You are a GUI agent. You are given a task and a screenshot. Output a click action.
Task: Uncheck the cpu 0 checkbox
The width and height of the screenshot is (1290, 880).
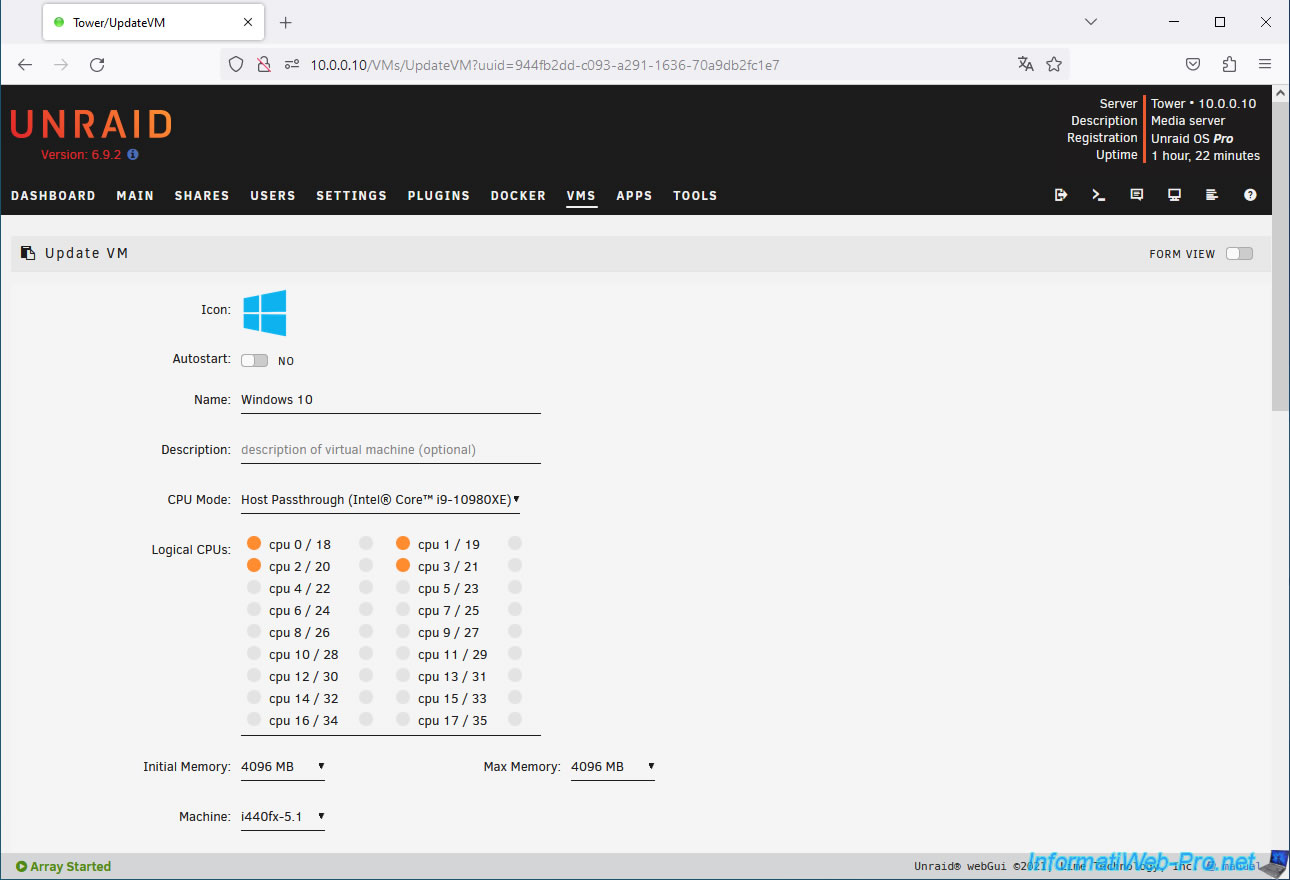254,543
